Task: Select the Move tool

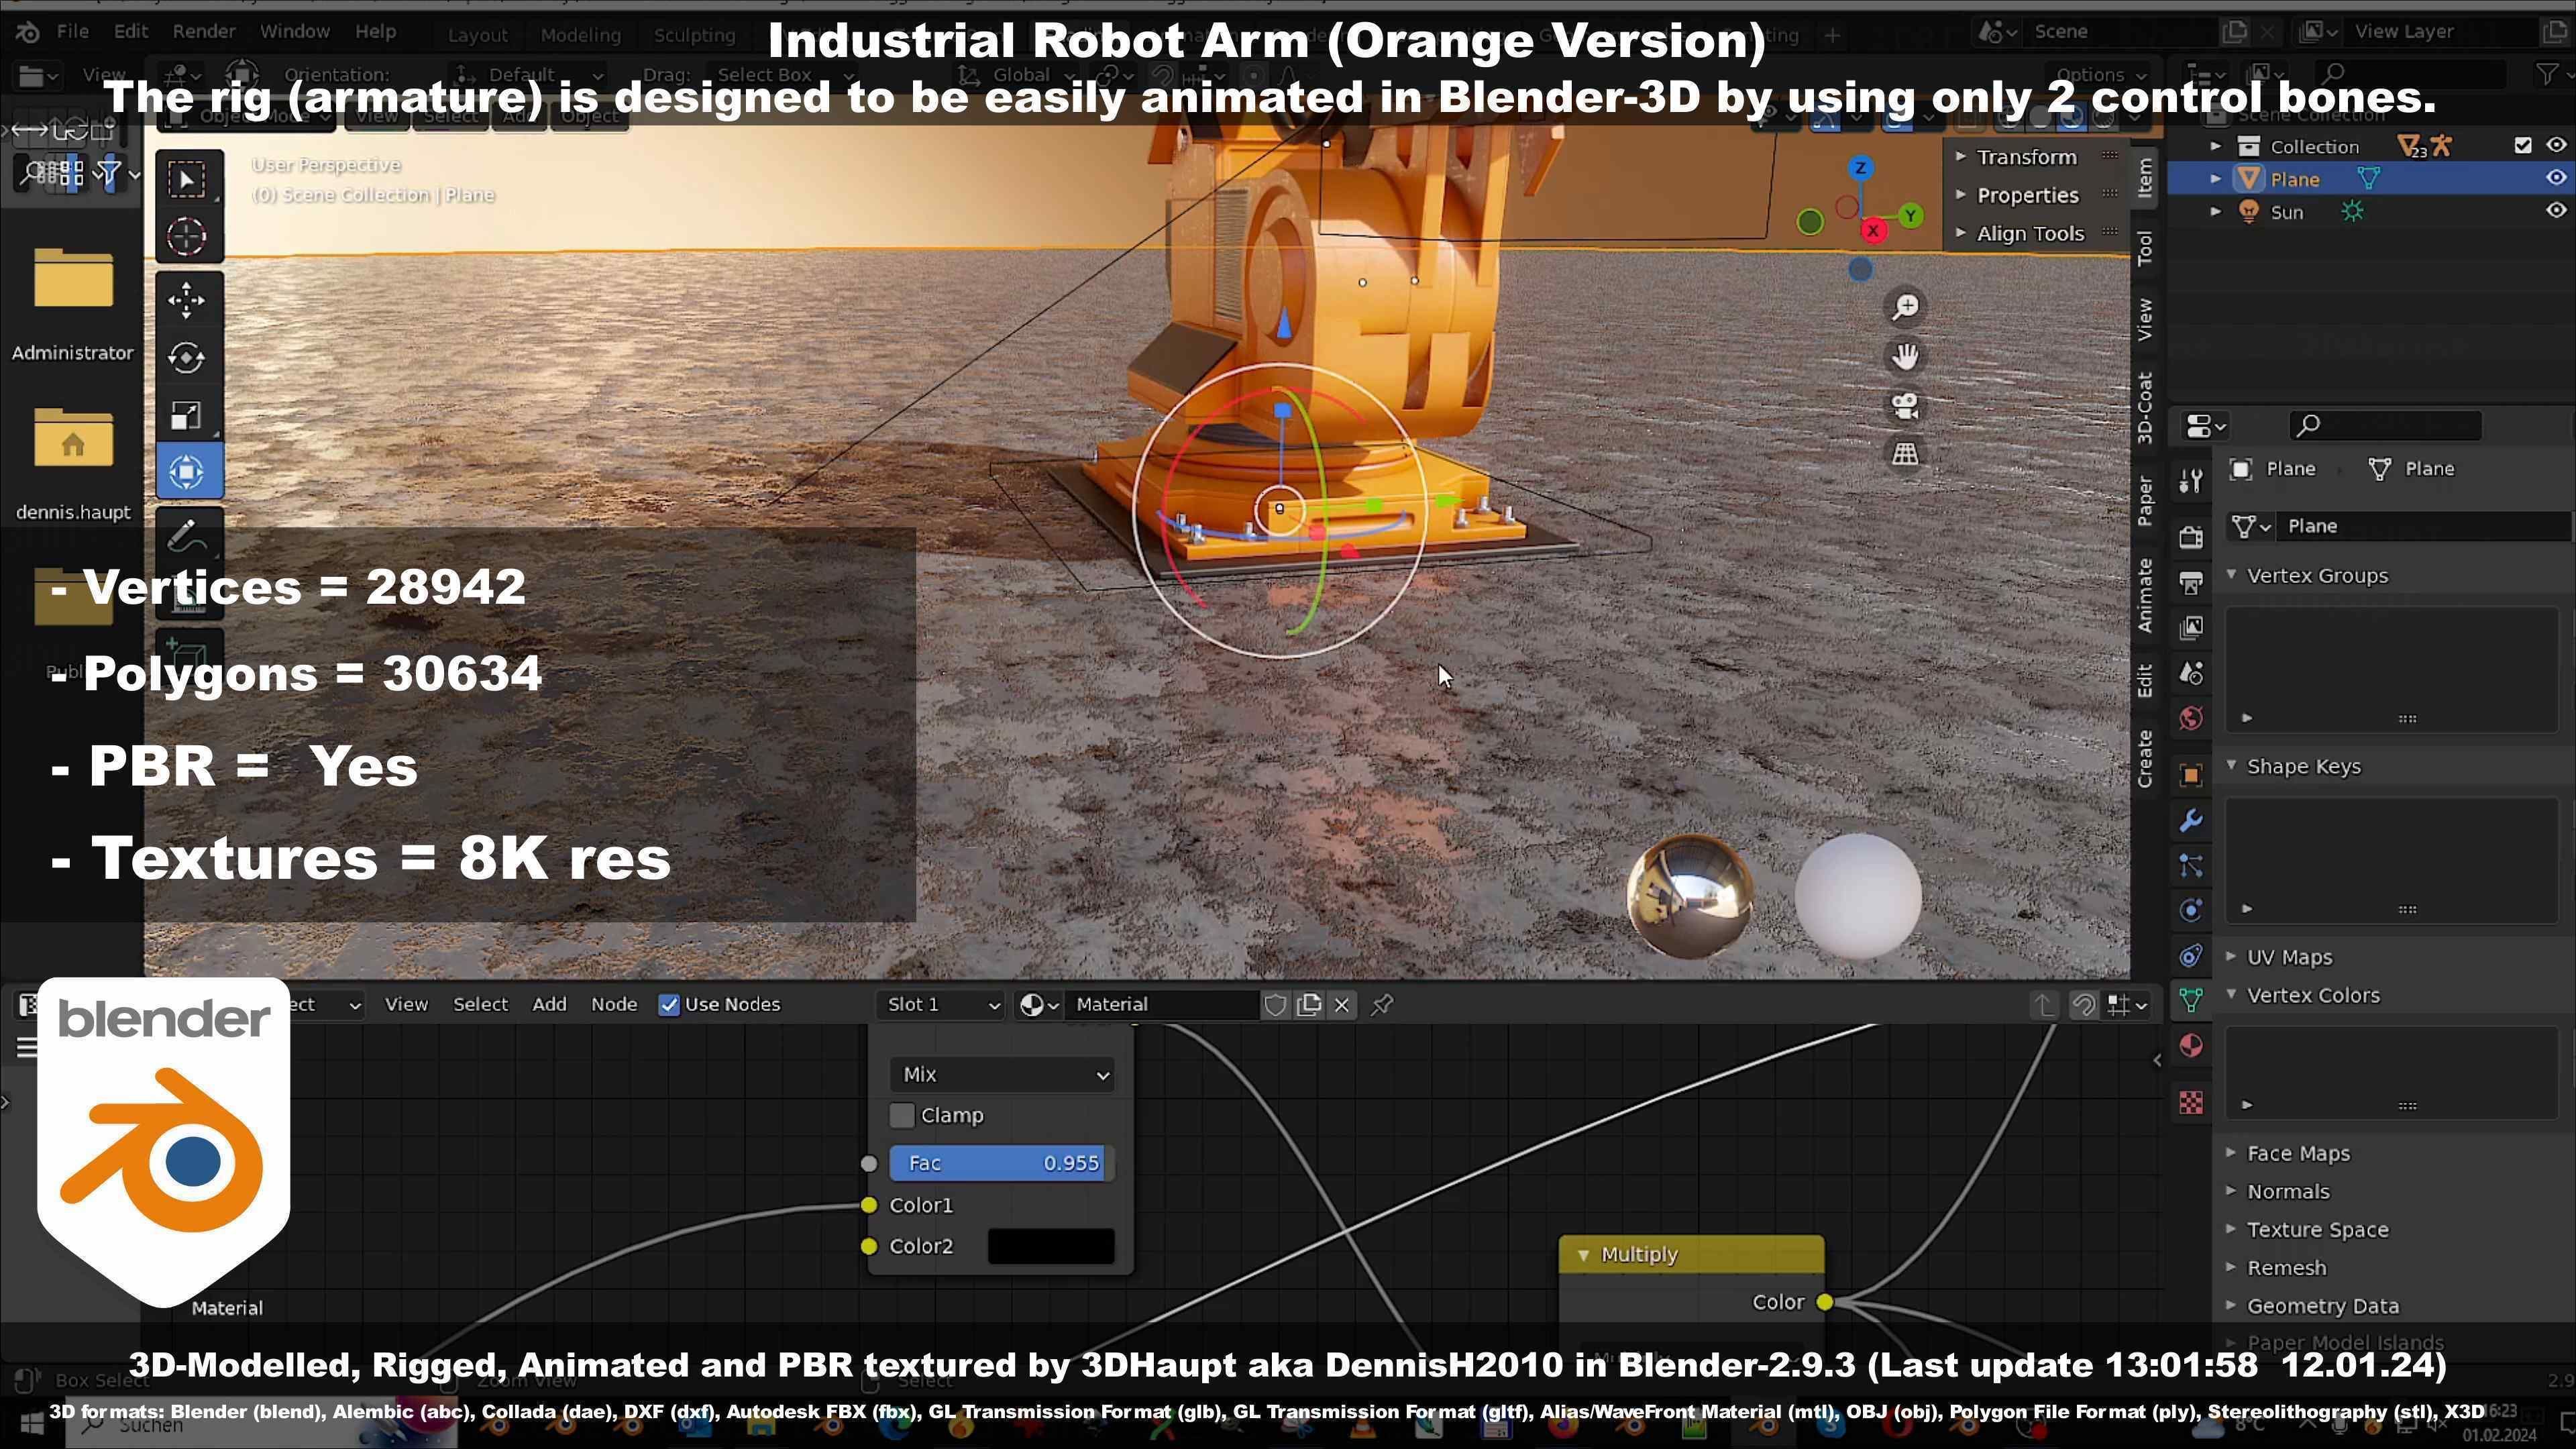Action: (x=188, y=301)
